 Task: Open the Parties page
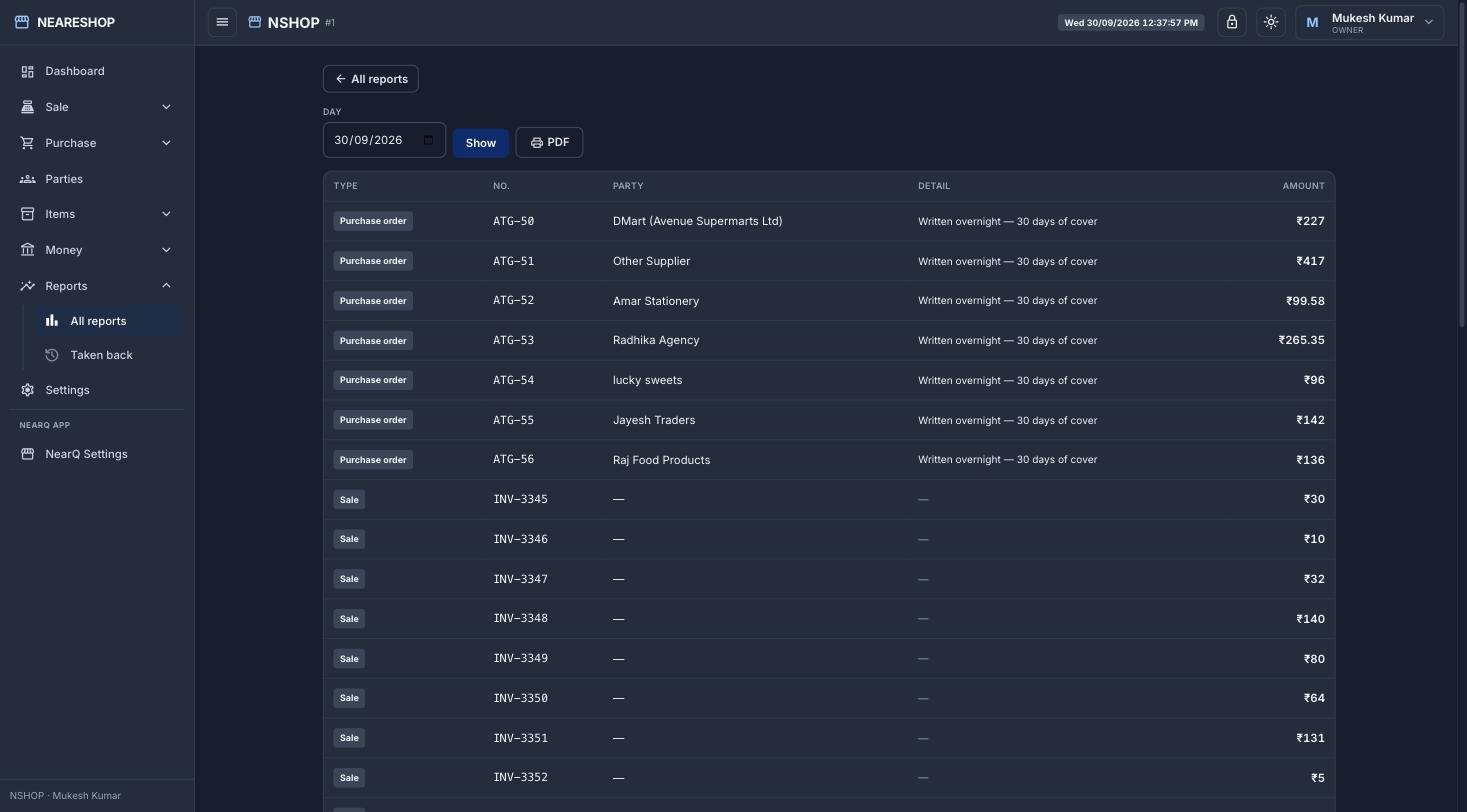pyautogui.click(x=97, y=179)
